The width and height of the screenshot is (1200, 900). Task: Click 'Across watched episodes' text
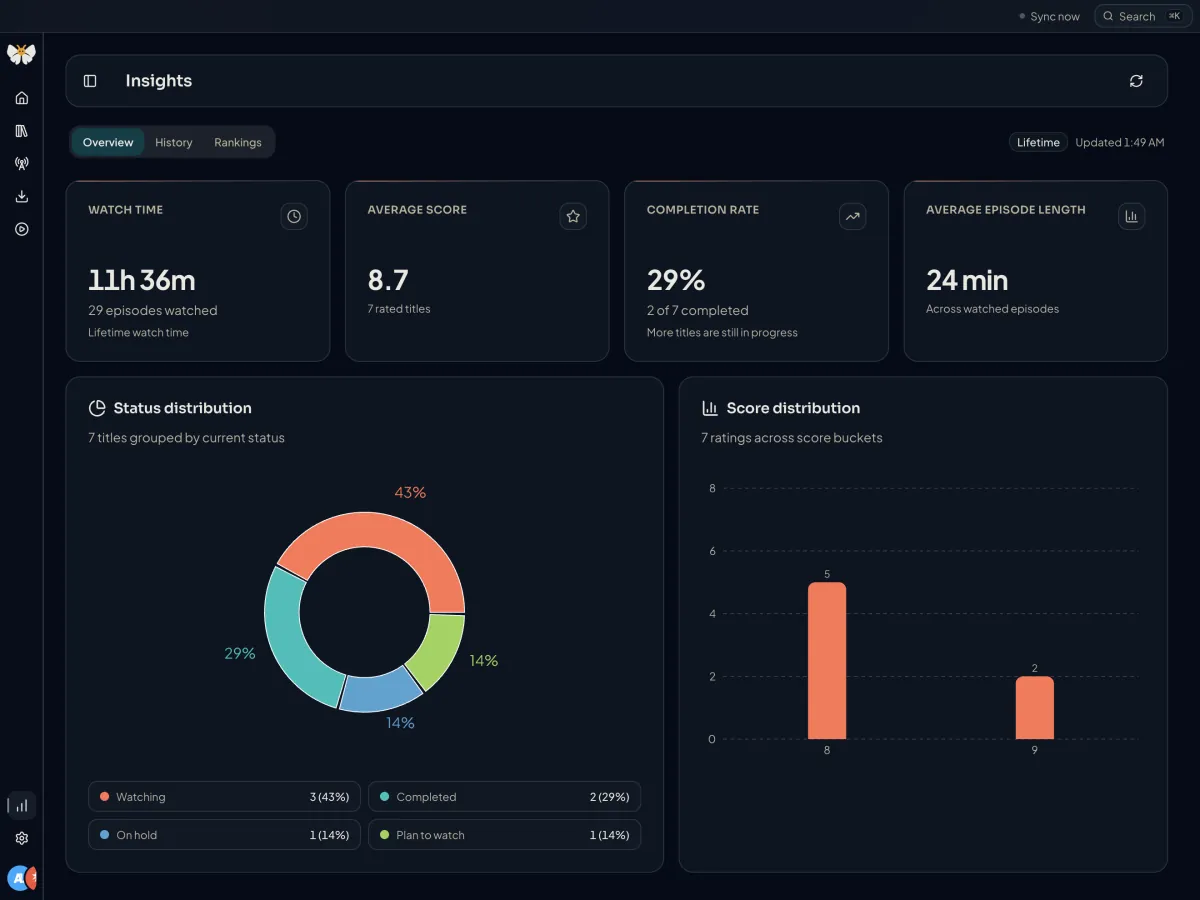pyautogui.click(x=992, y=309)
